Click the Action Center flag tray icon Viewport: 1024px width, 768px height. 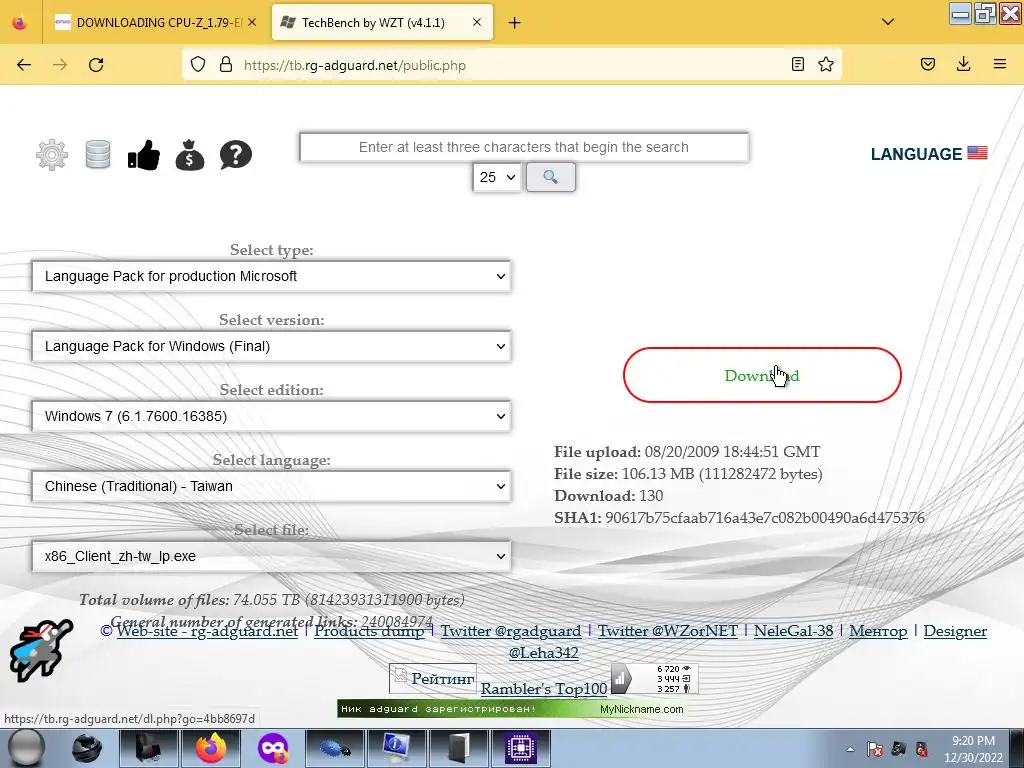click(x=875, y=749)
